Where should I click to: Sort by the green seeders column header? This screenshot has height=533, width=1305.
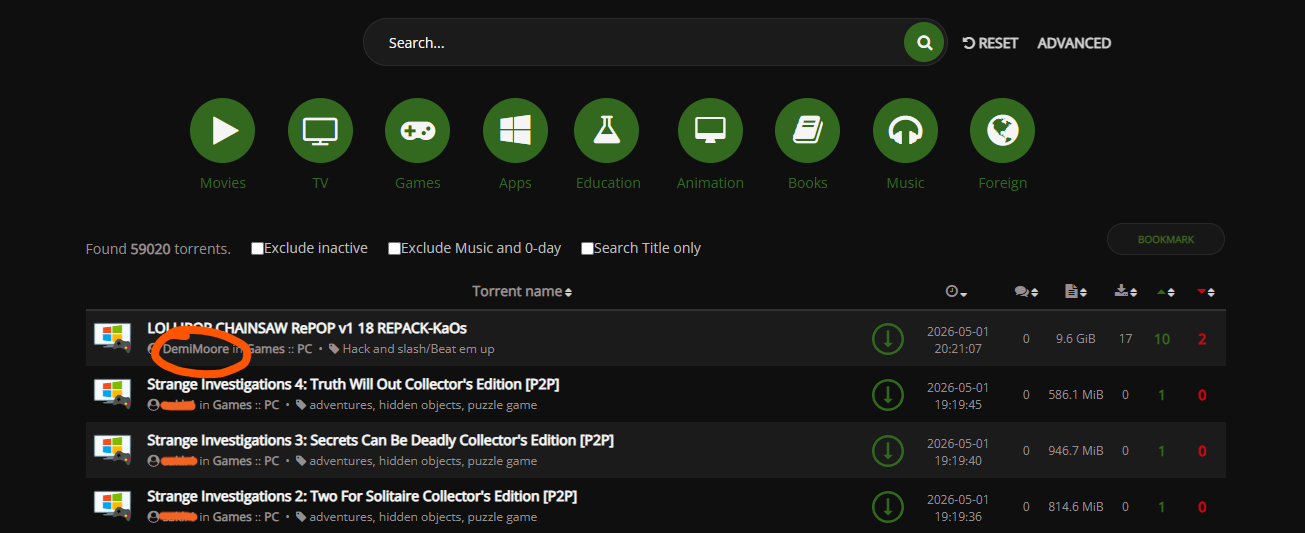click(x=1166, y=292)
